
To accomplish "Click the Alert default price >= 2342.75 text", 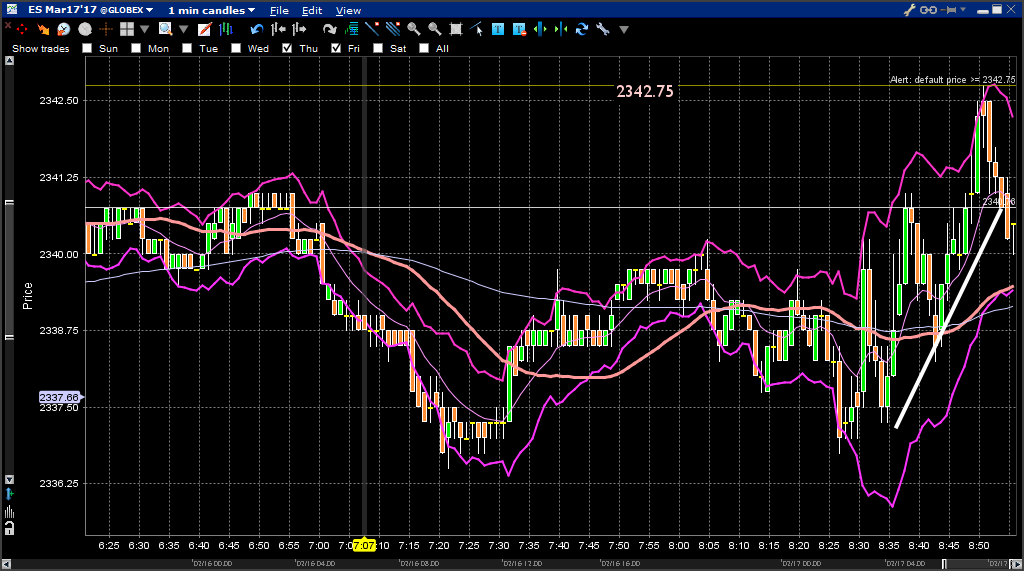I will (952, 80).
